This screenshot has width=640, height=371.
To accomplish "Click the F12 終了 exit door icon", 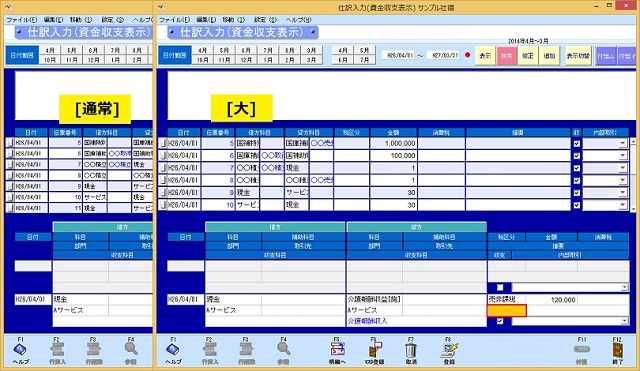I will tap(618, 350).
